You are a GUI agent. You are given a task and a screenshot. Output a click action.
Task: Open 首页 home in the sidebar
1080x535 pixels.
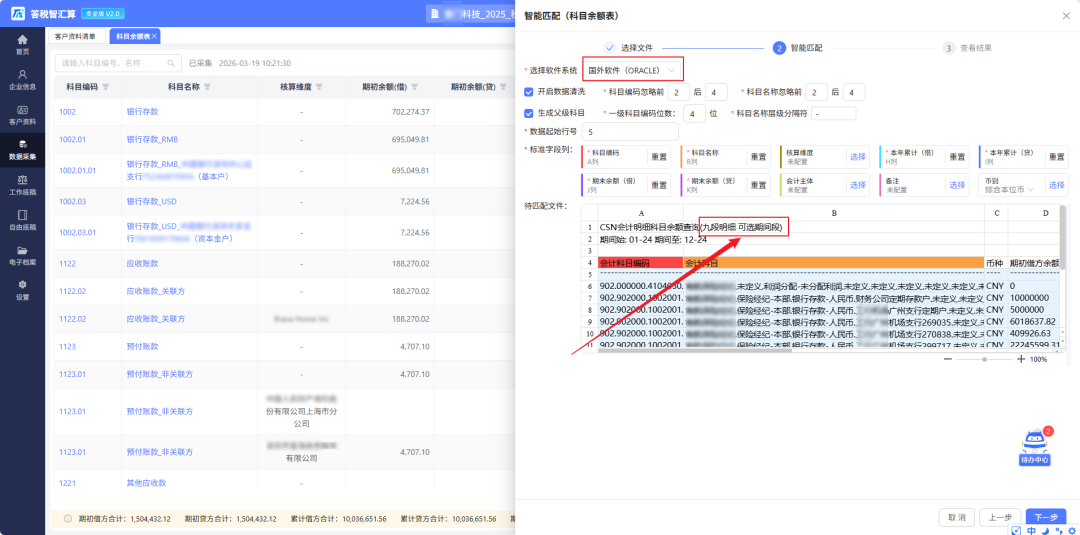pos(23,45)
